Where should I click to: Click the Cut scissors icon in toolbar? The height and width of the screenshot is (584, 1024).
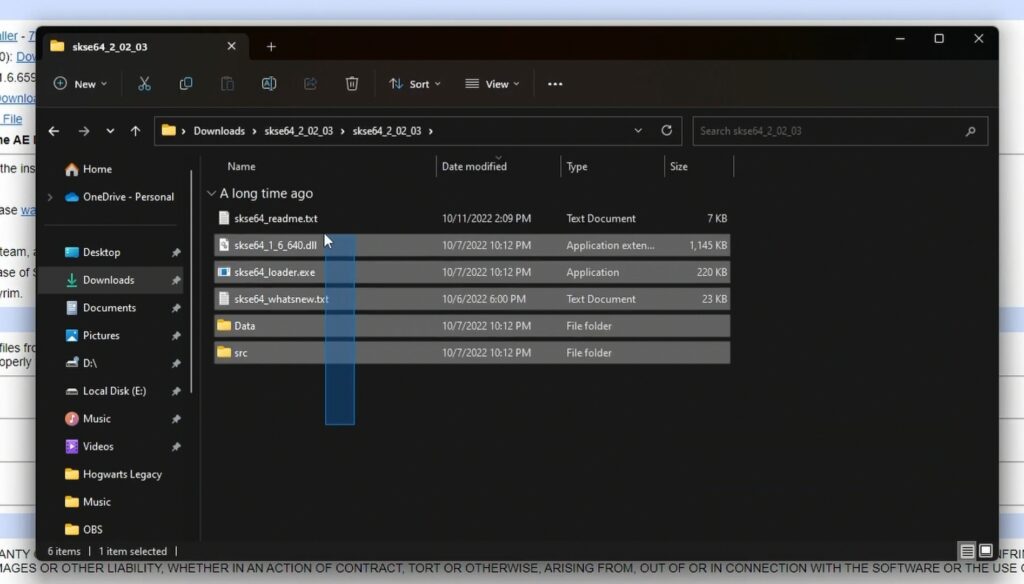(x=144, y=84)
